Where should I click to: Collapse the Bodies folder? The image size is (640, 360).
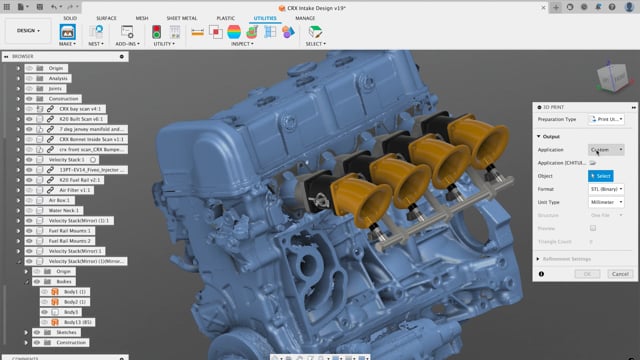(27, 282)
